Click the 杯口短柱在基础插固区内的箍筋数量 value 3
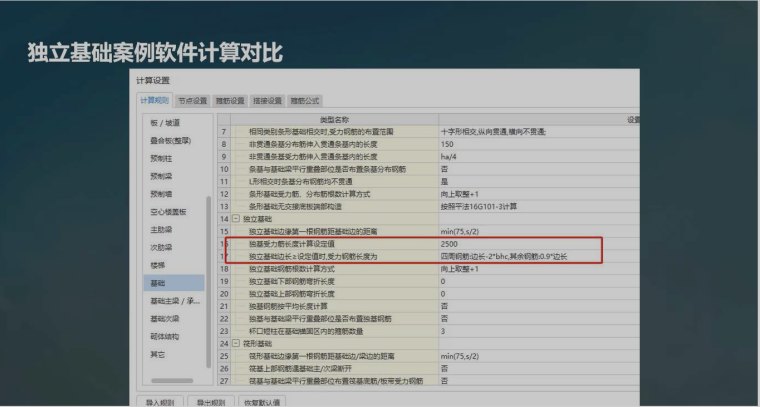 (x=444, y=331)
